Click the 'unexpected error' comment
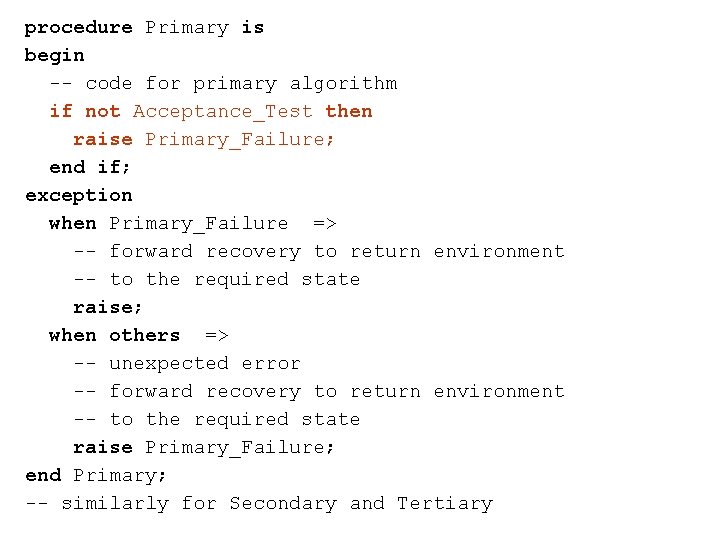This screenshot has height=540, width=720. pos(205,363)
